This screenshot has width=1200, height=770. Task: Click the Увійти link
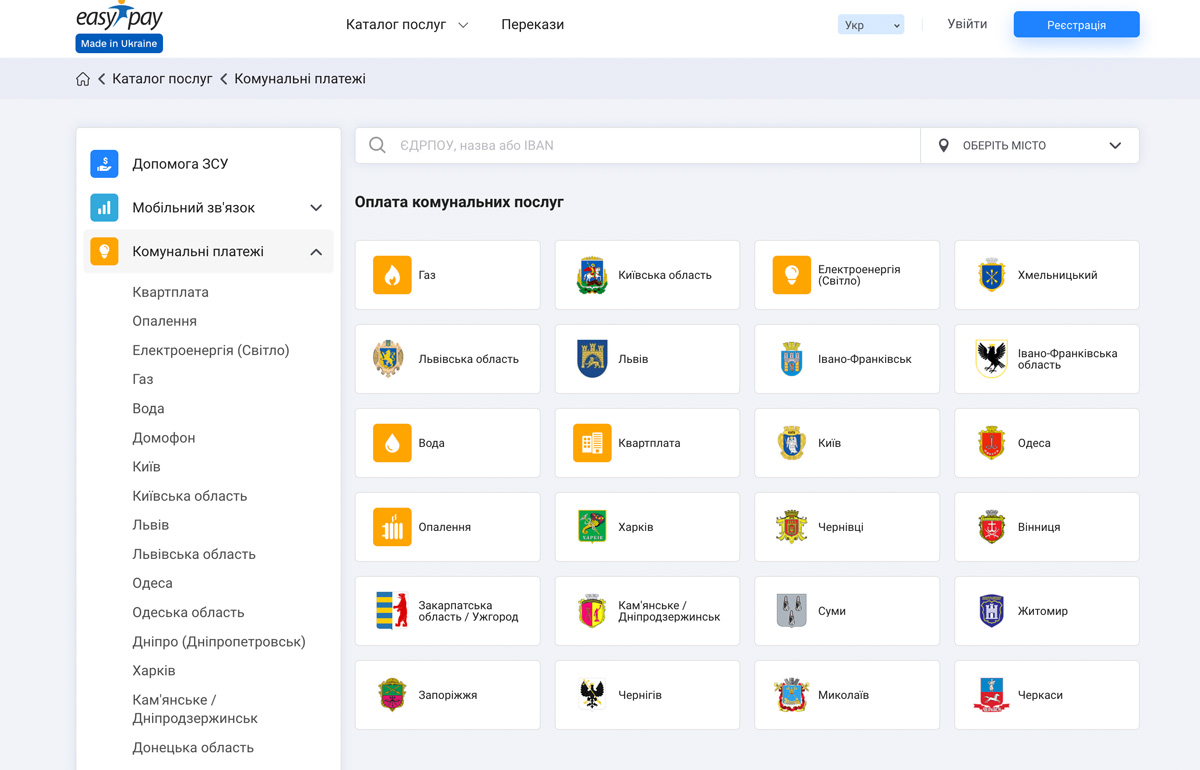(x=966, y=23)
